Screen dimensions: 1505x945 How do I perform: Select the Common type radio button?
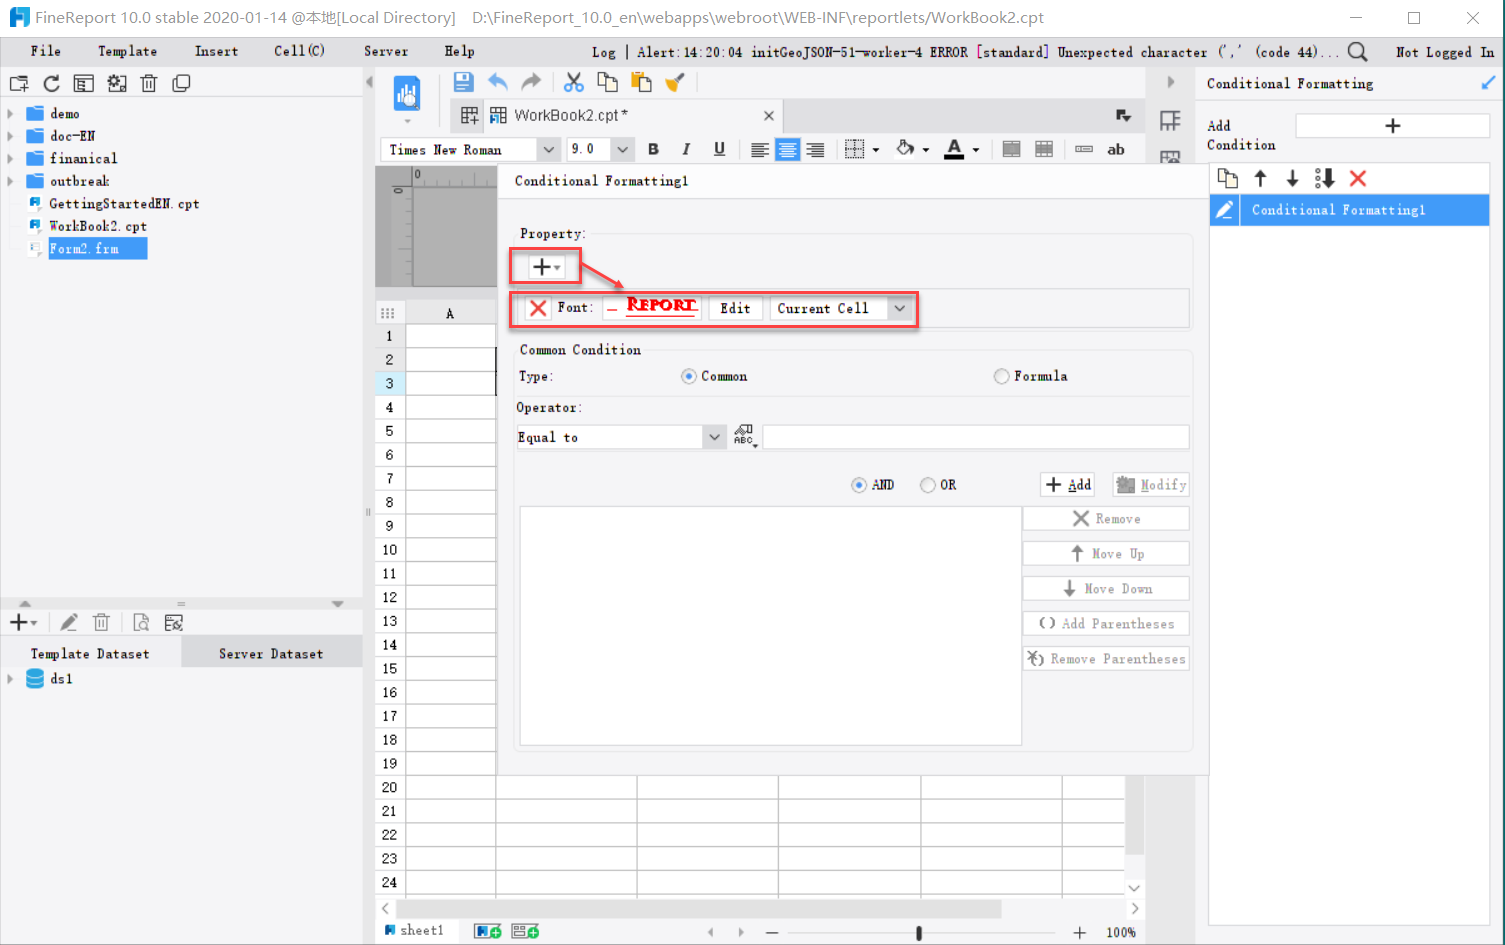tap(688, 376)
